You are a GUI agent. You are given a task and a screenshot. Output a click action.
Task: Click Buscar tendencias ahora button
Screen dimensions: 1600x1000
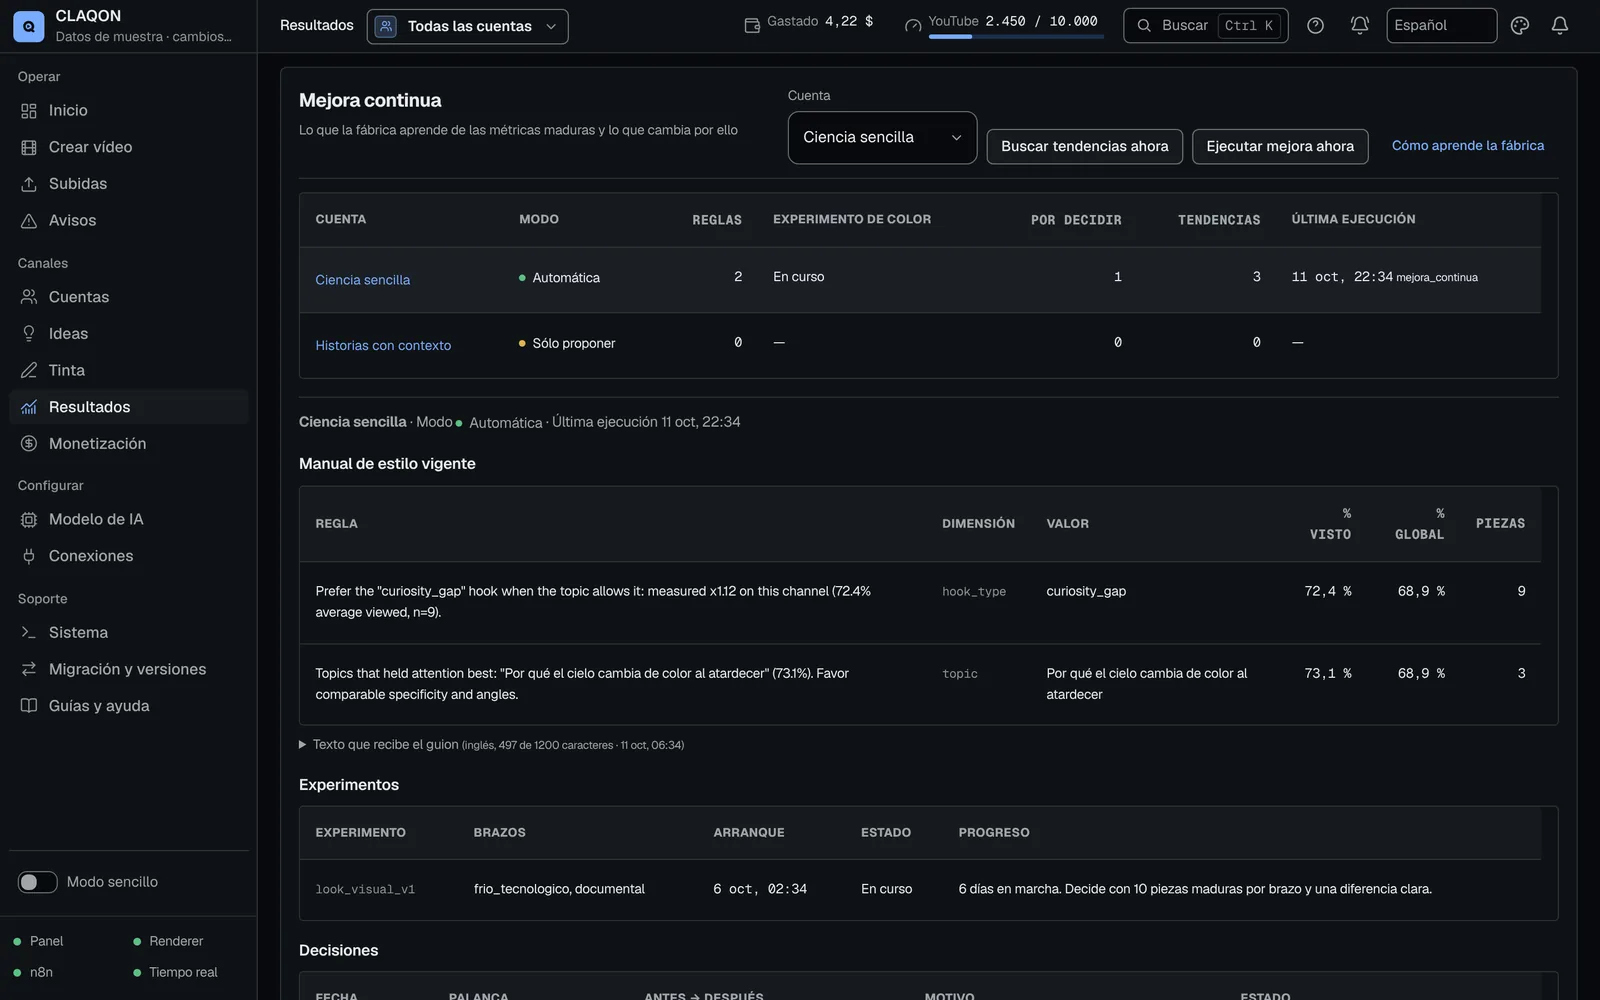pos(1084,146)
